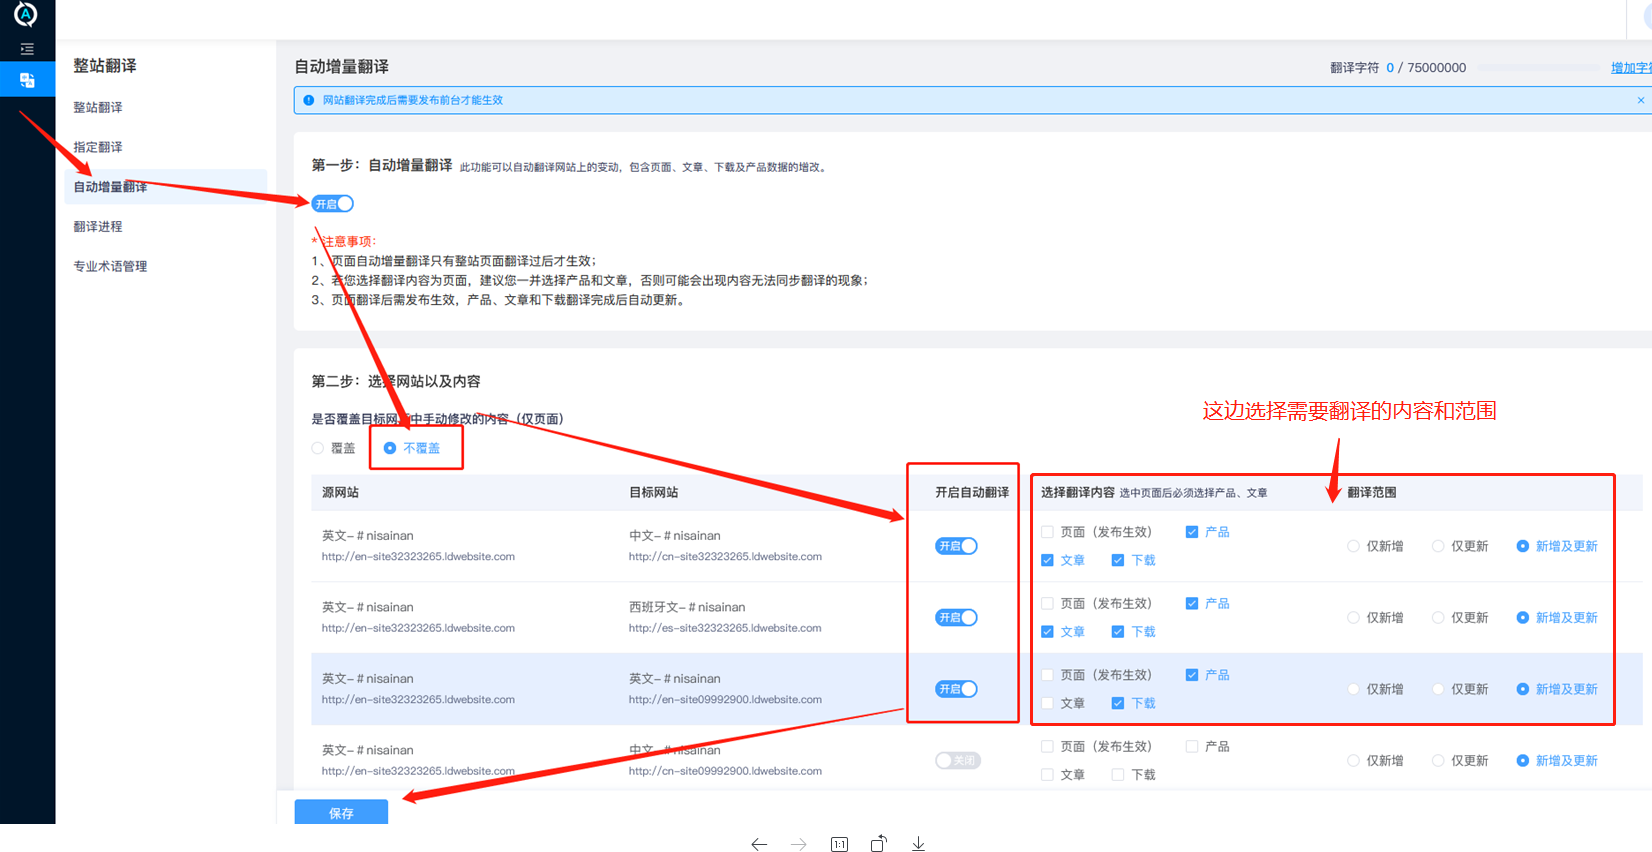The height and width of the screenshot is (852, 1652).
Task: Select 仅新增 scope for the Spanish target site
Action: tap(1353, 618)
